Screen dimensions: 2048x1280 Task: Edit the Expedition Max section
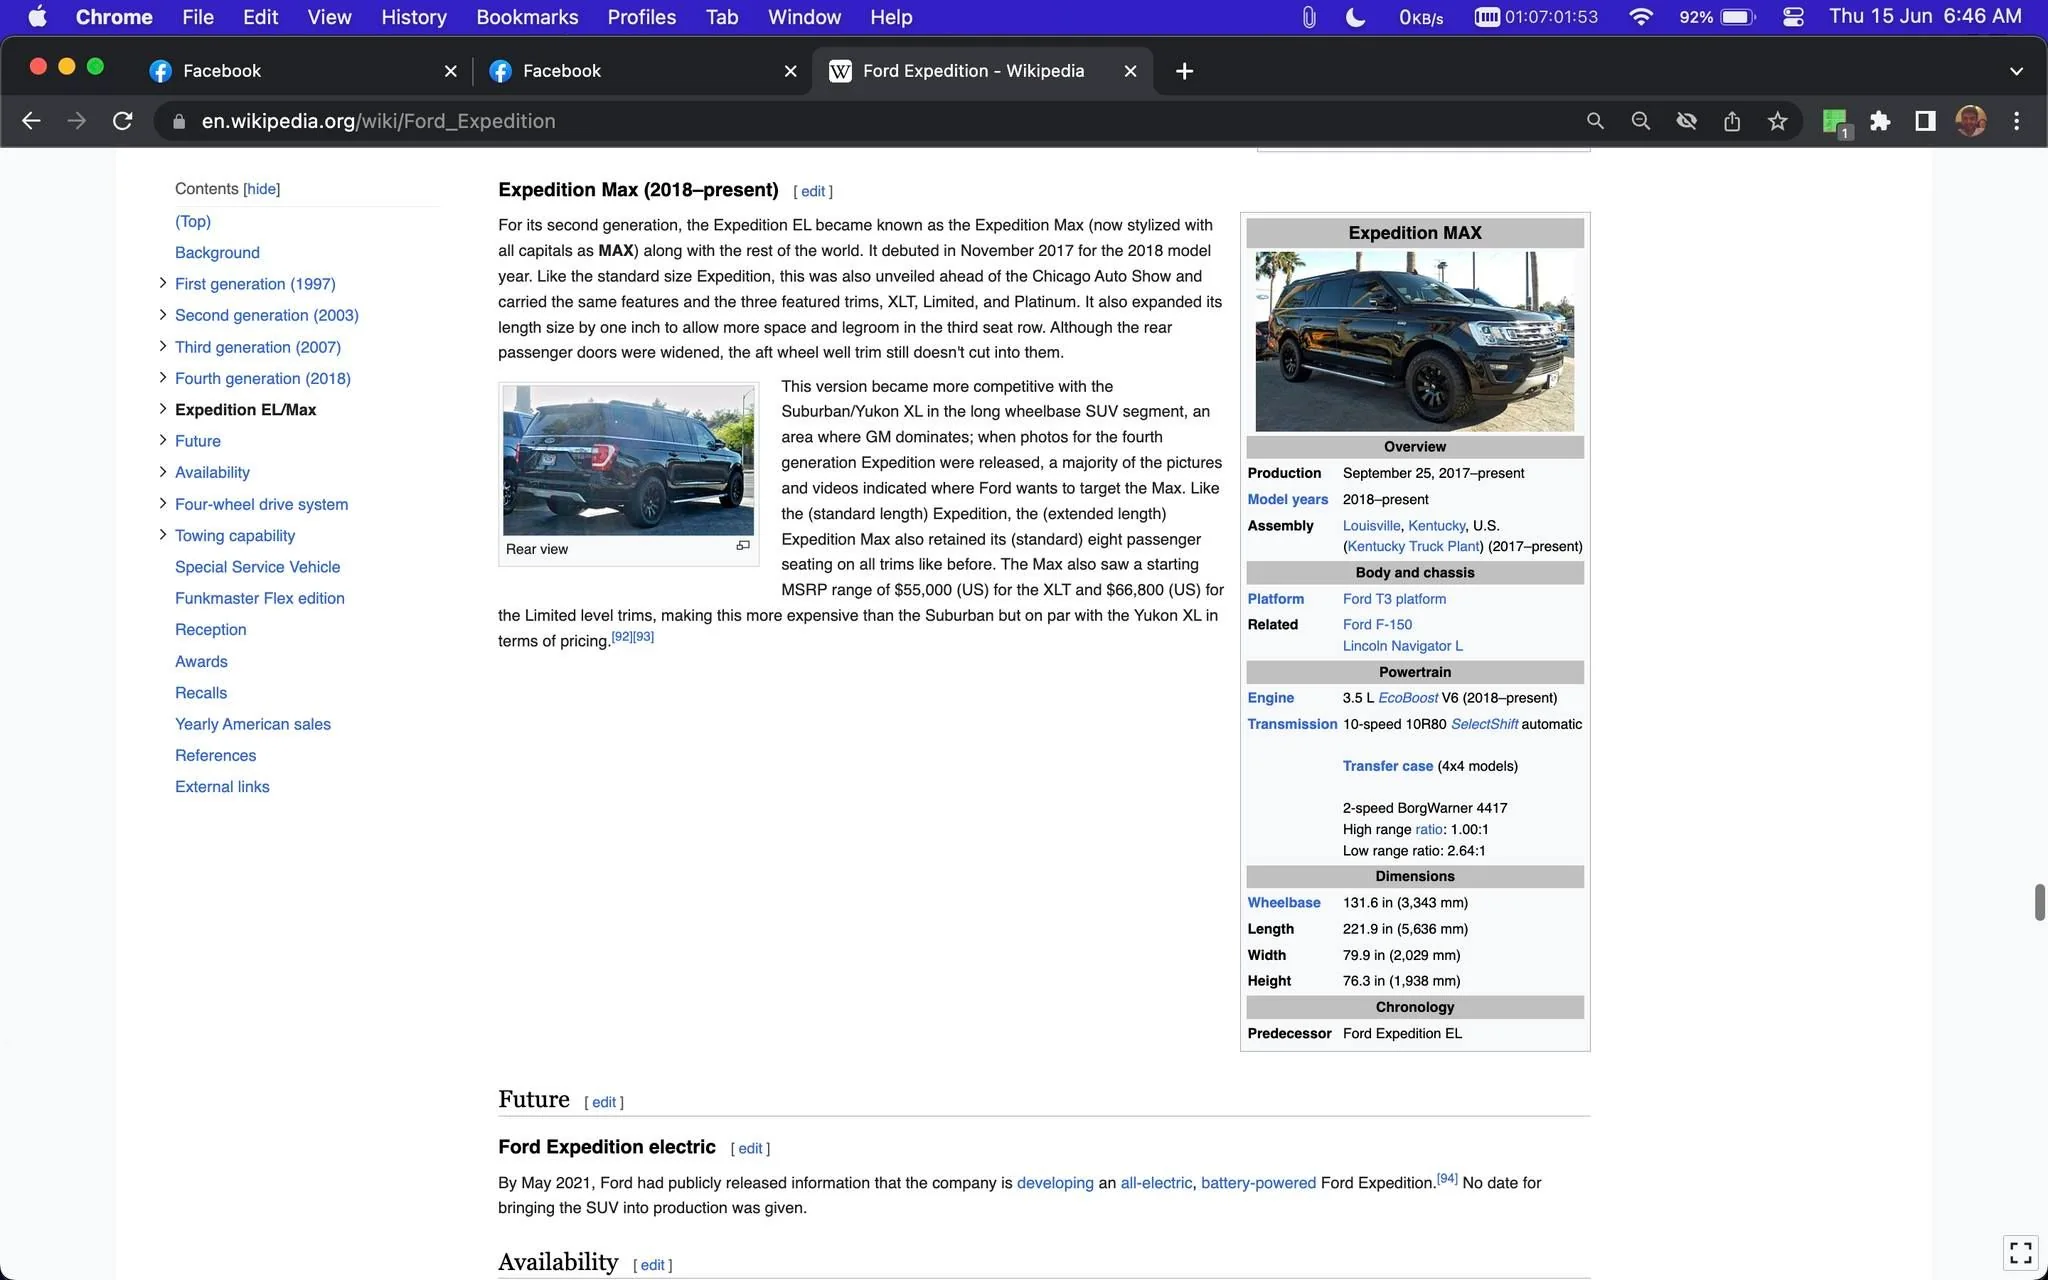pos(813,191)
